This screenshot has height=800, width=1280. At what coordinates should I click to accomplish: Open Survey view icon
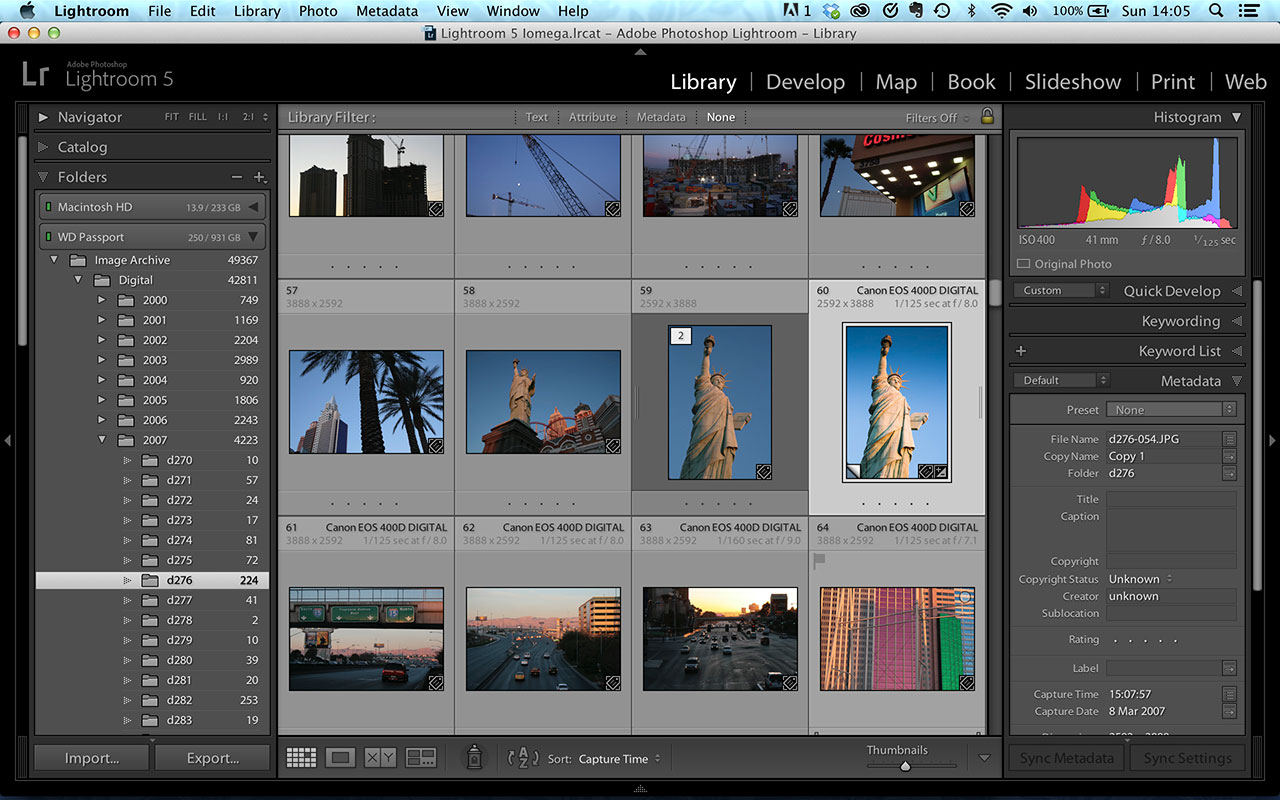coord(421,758)
